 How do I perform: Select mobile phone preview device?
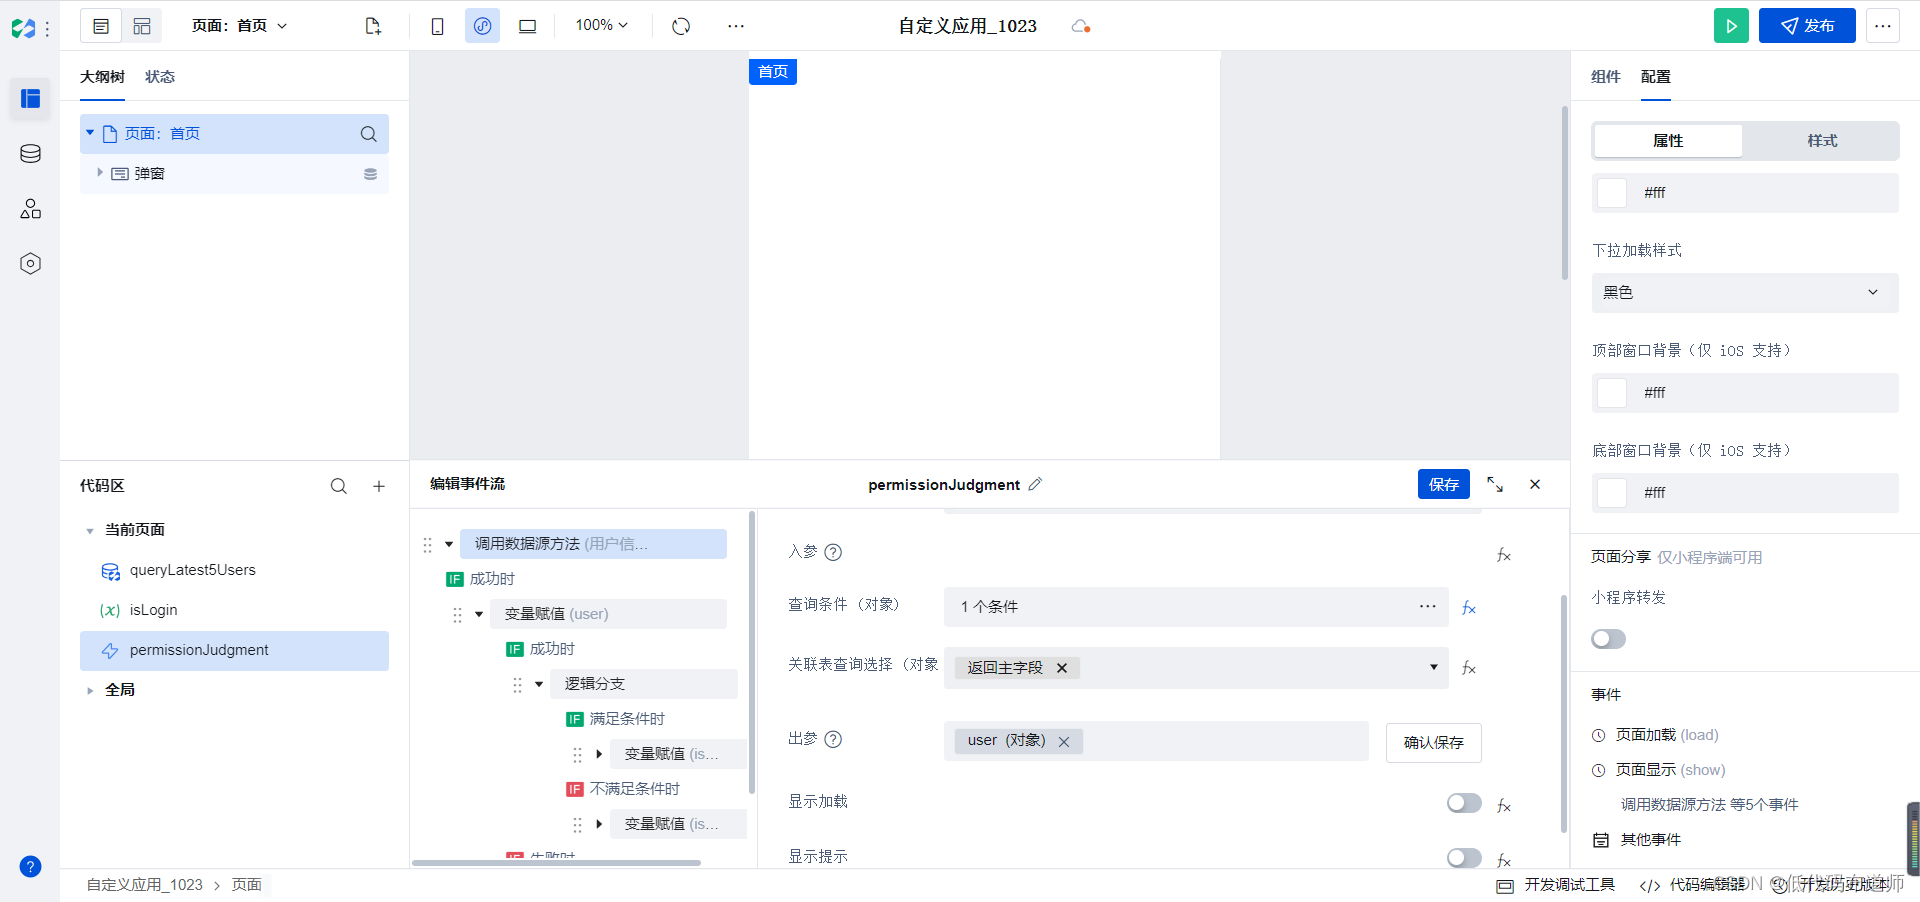pyautogui.click(x=437, y=26)
